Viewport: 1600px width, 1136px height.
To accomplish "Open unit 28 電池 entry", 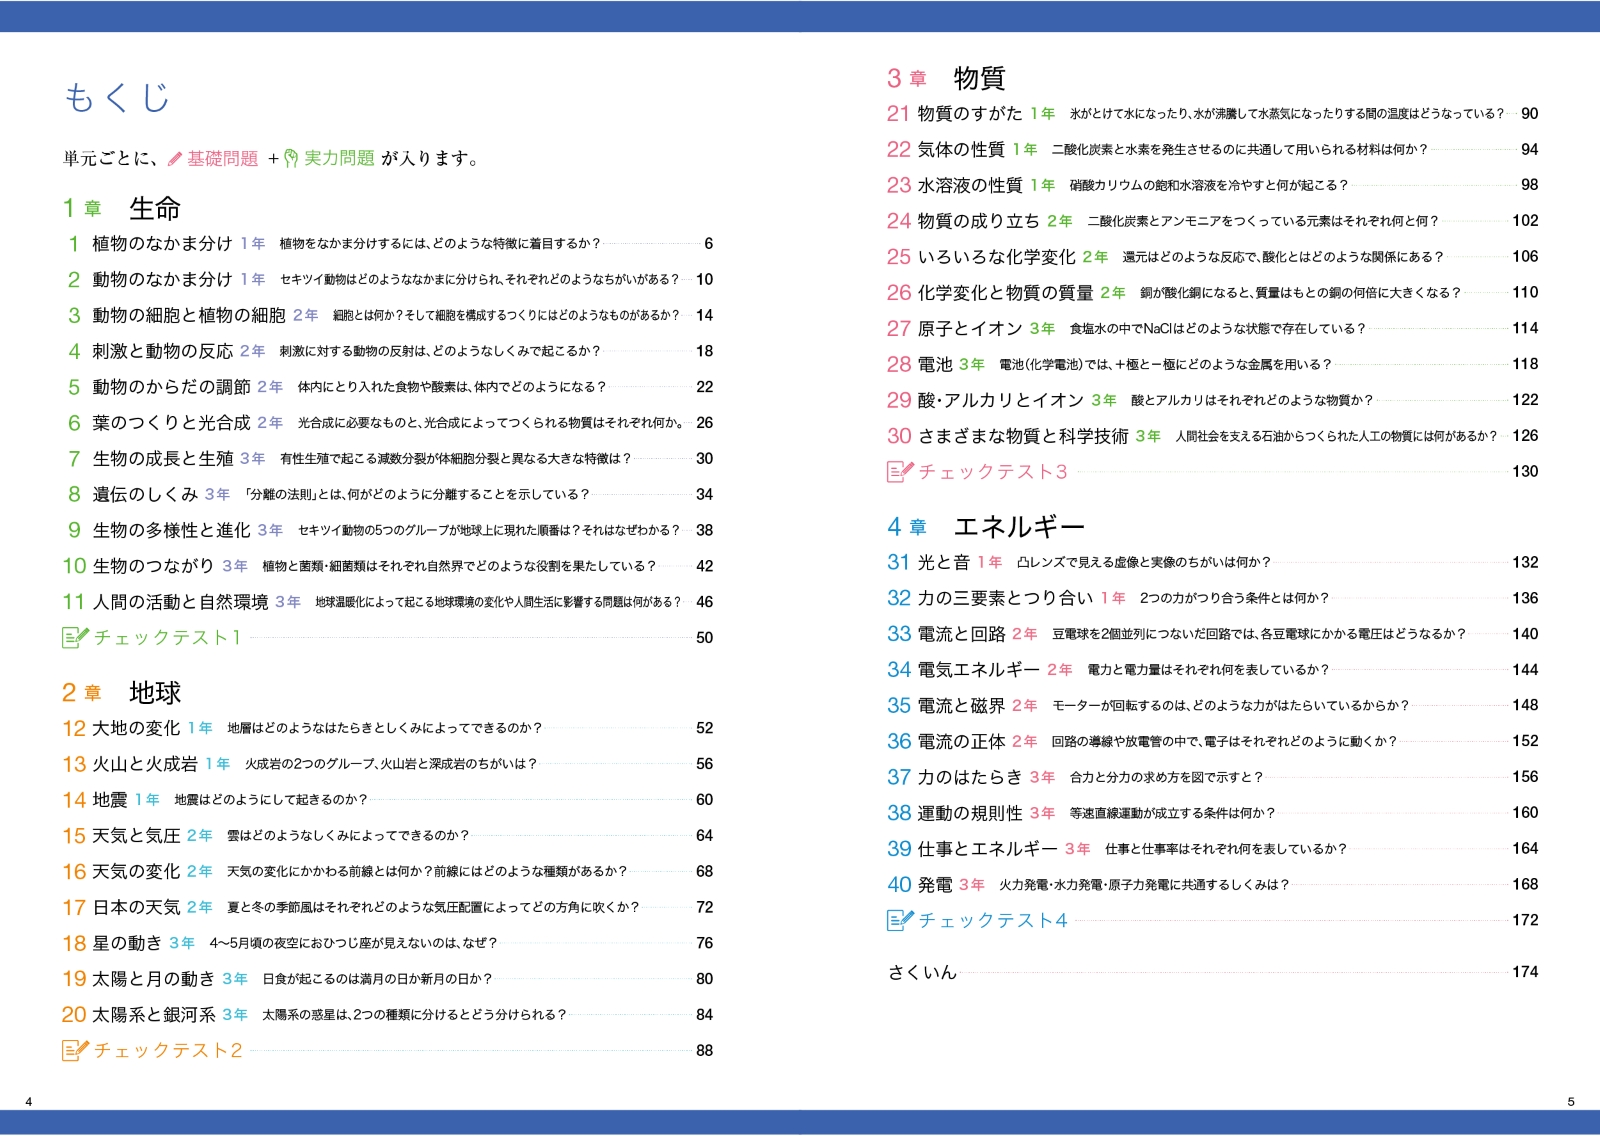I will pyautogui.click(x=934, y=364).
